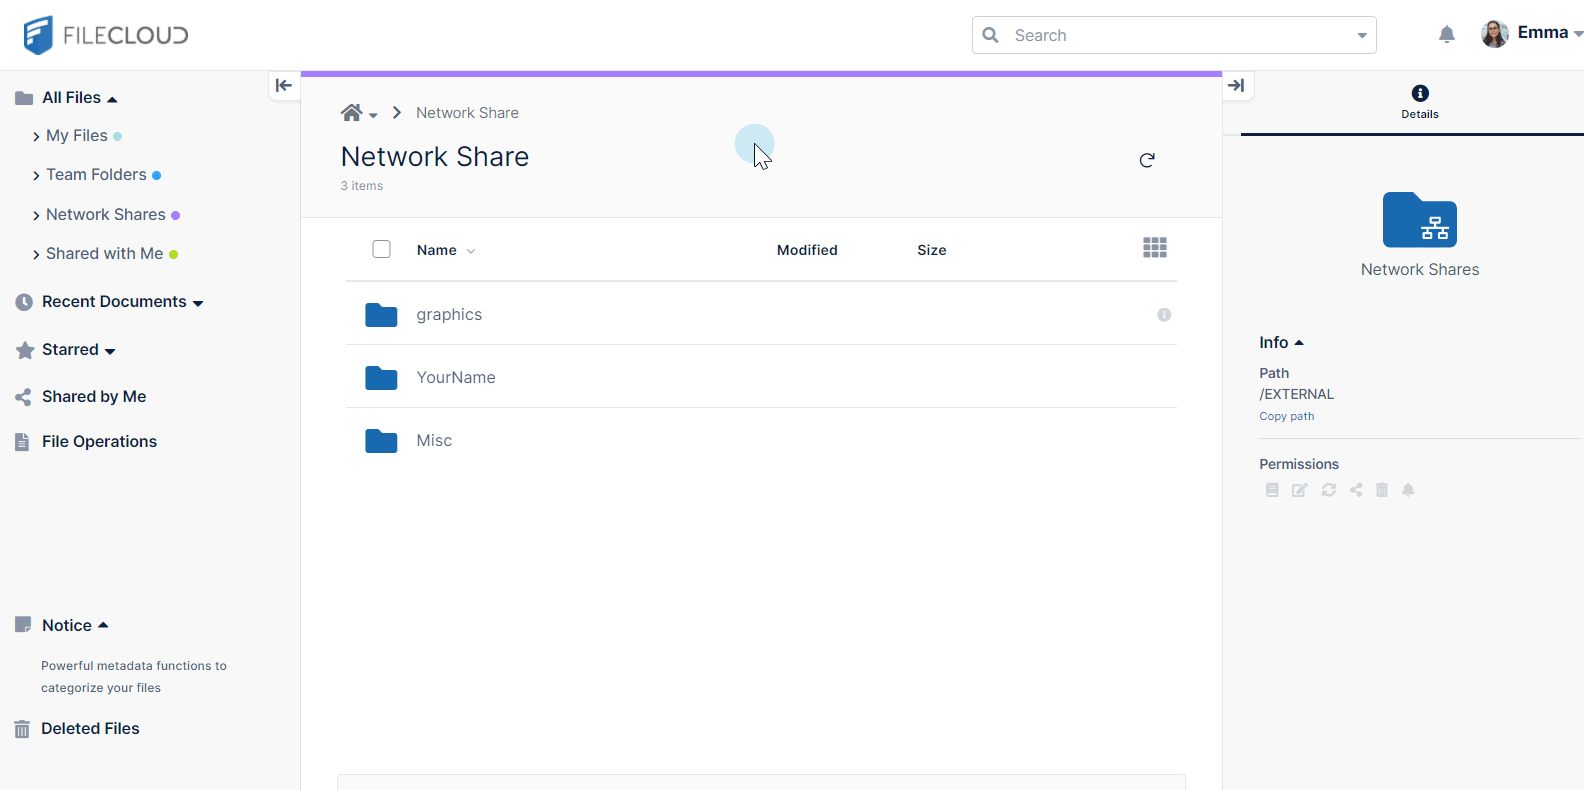
Task: Refresh the Network Share listing
Action: click(x=1147, y=160)
